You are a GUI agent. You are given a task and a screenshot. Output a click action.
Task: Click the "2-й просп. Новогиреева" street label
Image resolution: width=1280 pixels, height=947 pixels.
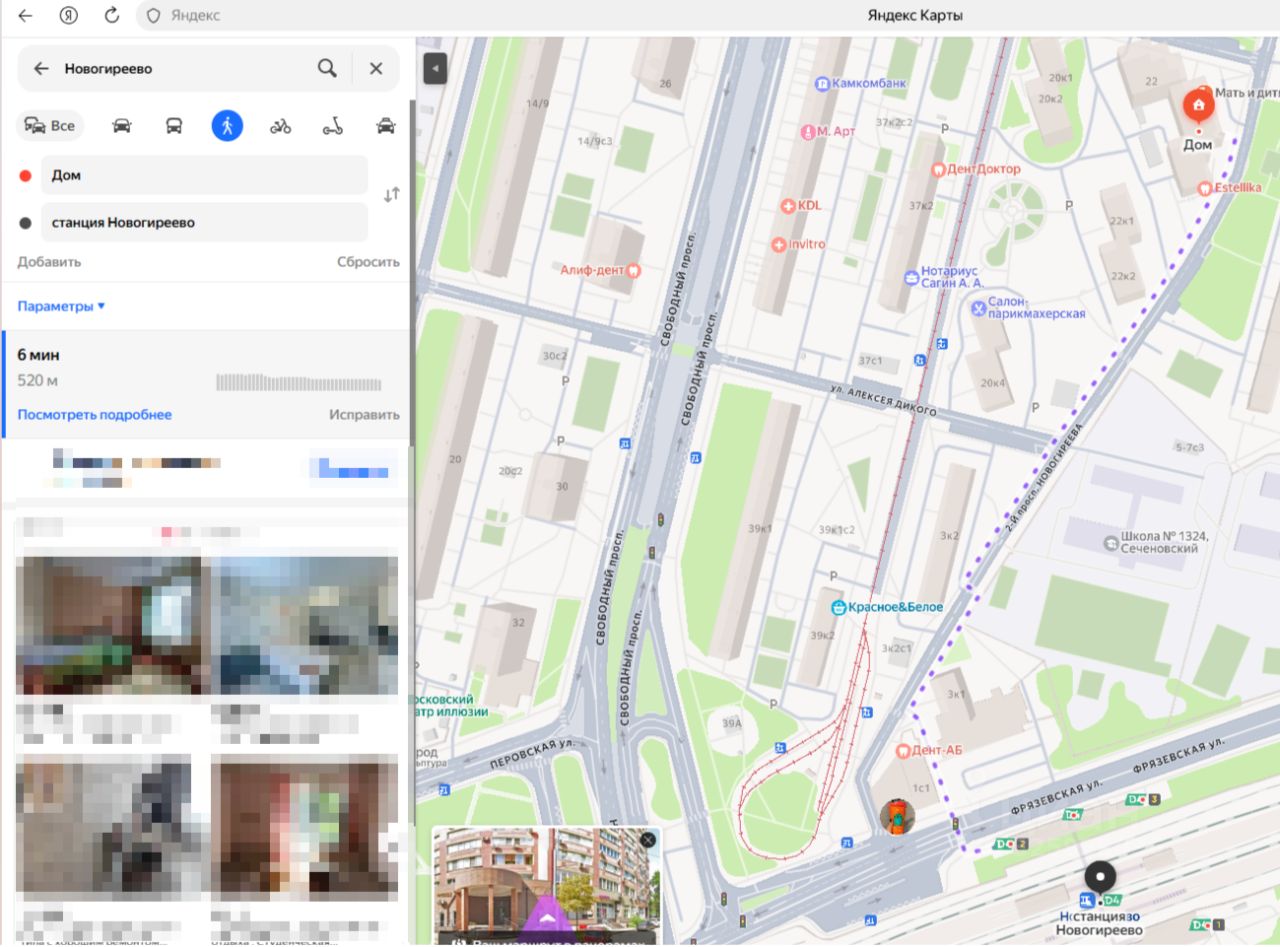1042,476
